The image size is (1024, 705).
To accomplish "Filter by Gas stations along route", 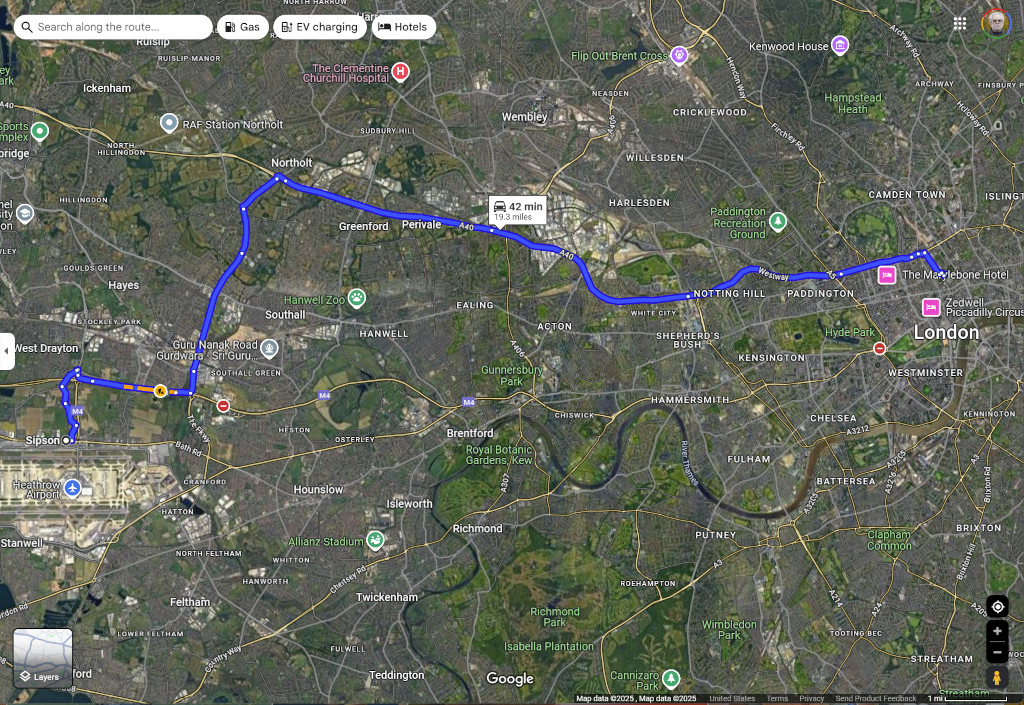I will tap(242, 27).
